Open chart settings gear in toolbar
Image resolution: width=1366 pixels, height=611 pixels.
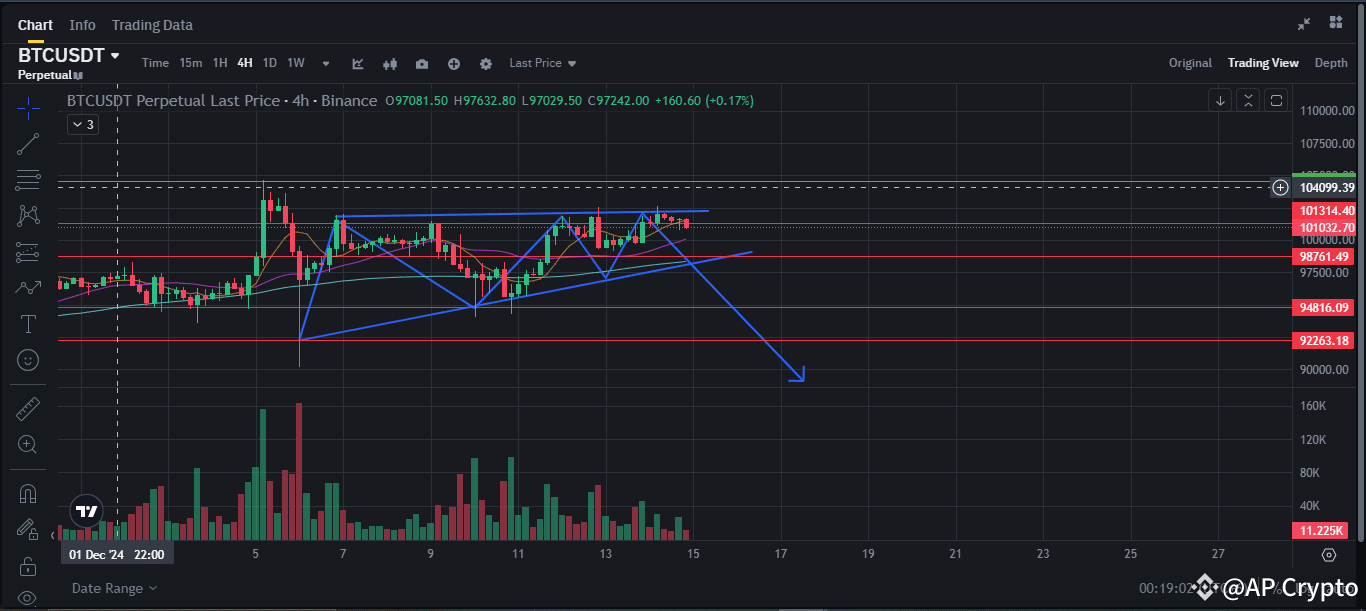click(x=486, y=63)
